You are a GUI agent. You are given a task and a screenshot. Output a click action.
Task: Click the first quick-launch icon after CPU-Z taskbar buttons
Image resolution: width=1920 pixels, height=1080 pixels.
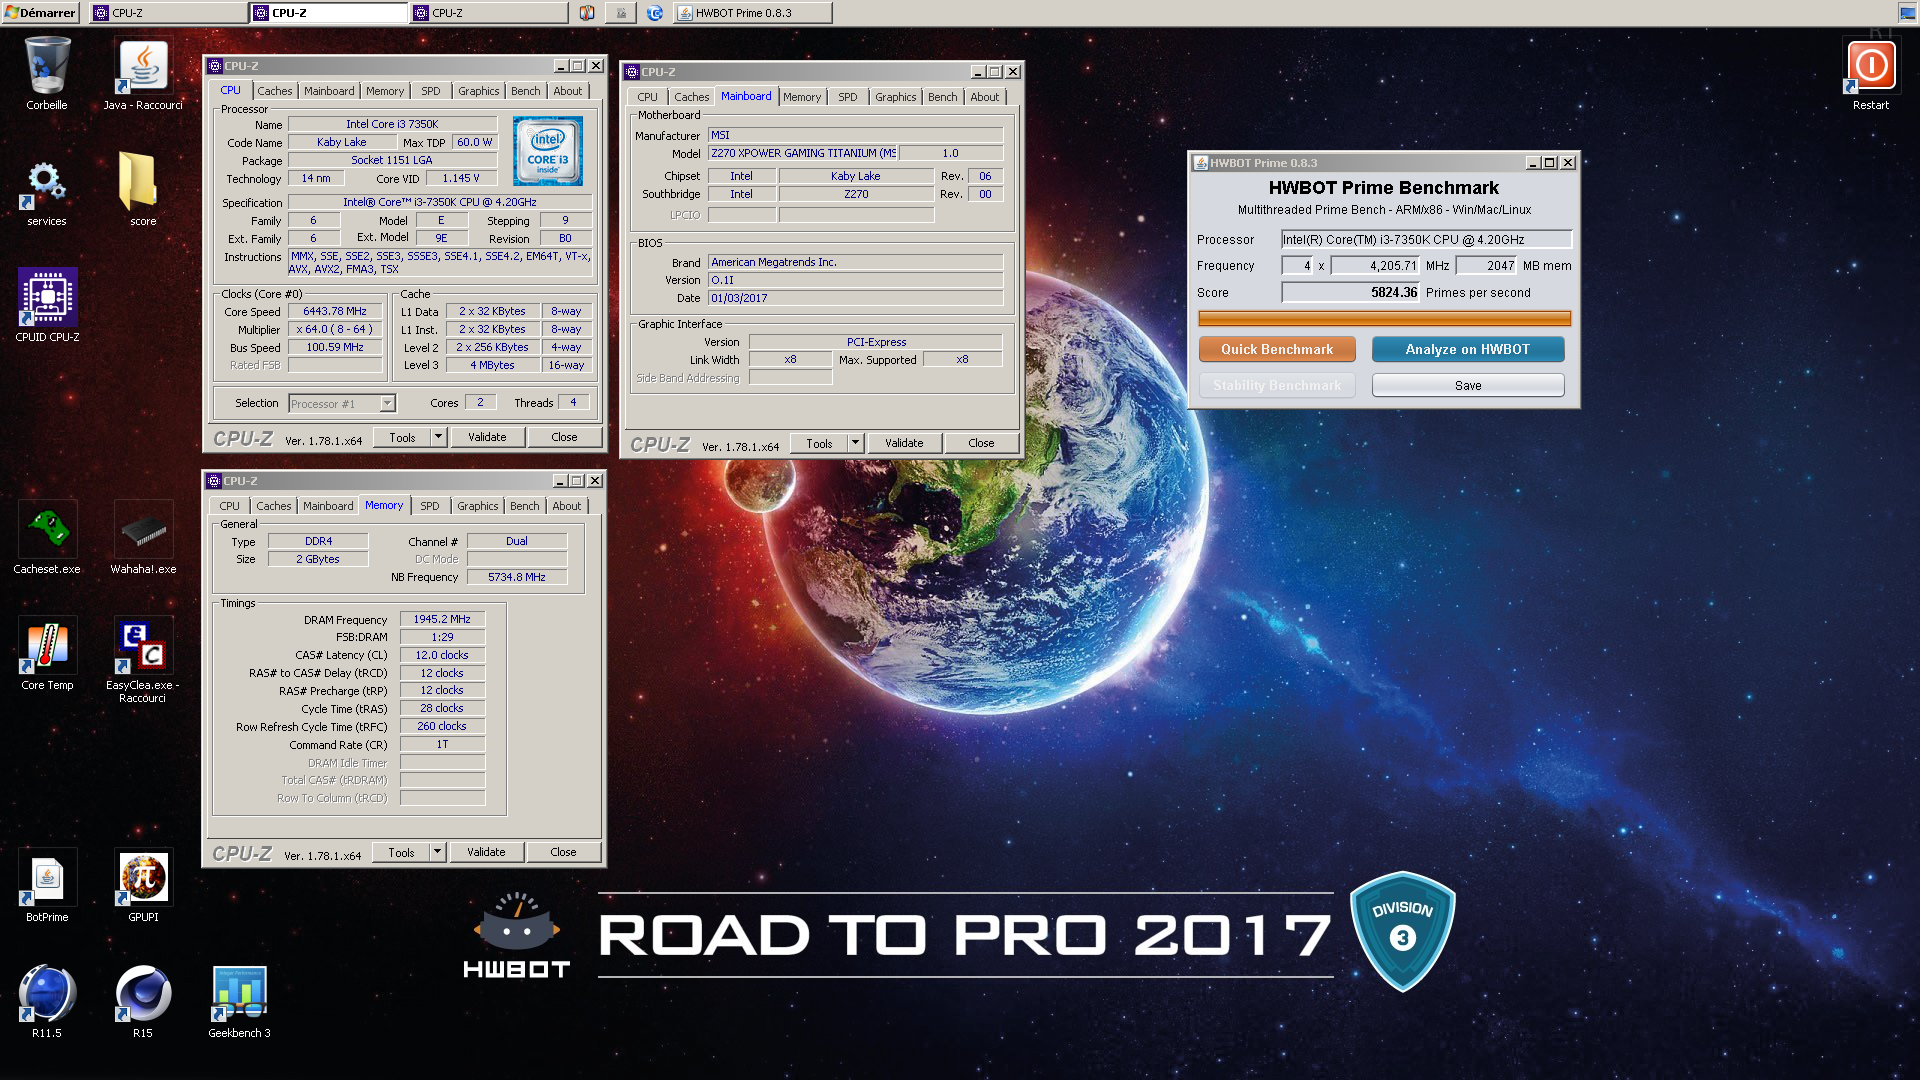(587, 13)
